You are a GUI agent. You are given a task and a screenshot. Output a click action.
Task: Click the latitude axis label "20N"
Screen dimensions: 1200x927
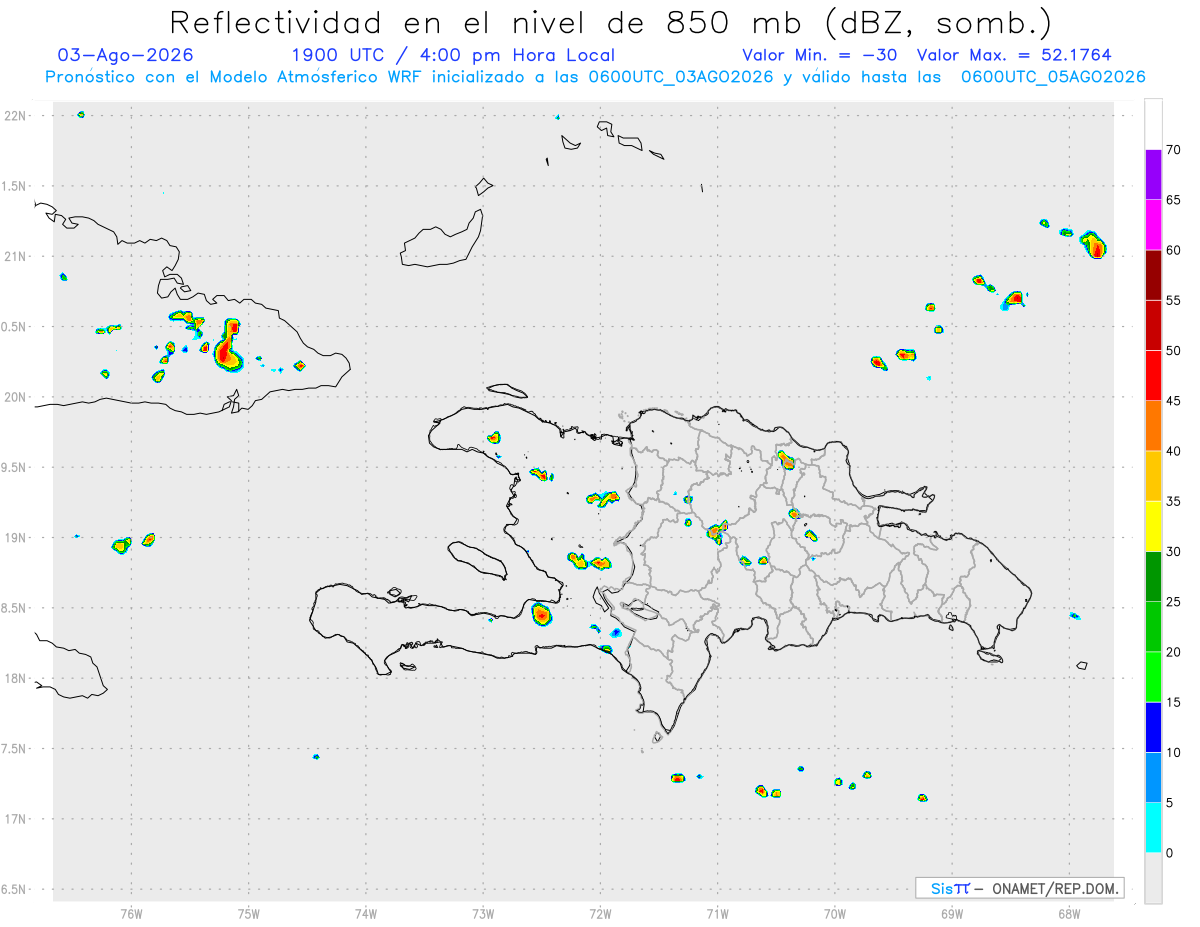pyautogui.click(x=16, y=397)
